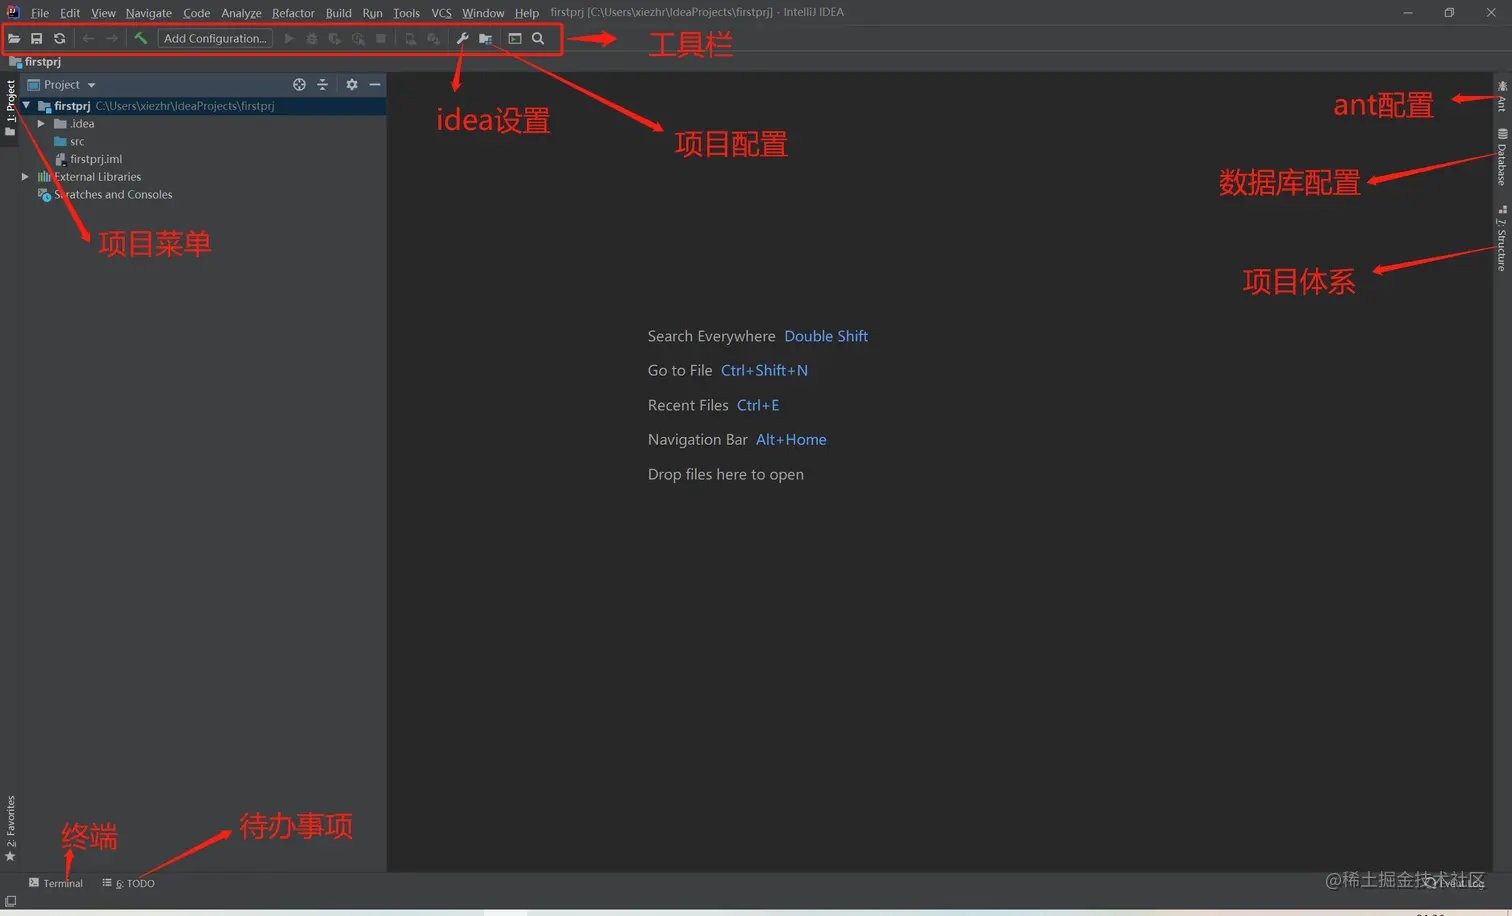
Task: Hide the Project panel with minus icon
Action: click(375, 85)
